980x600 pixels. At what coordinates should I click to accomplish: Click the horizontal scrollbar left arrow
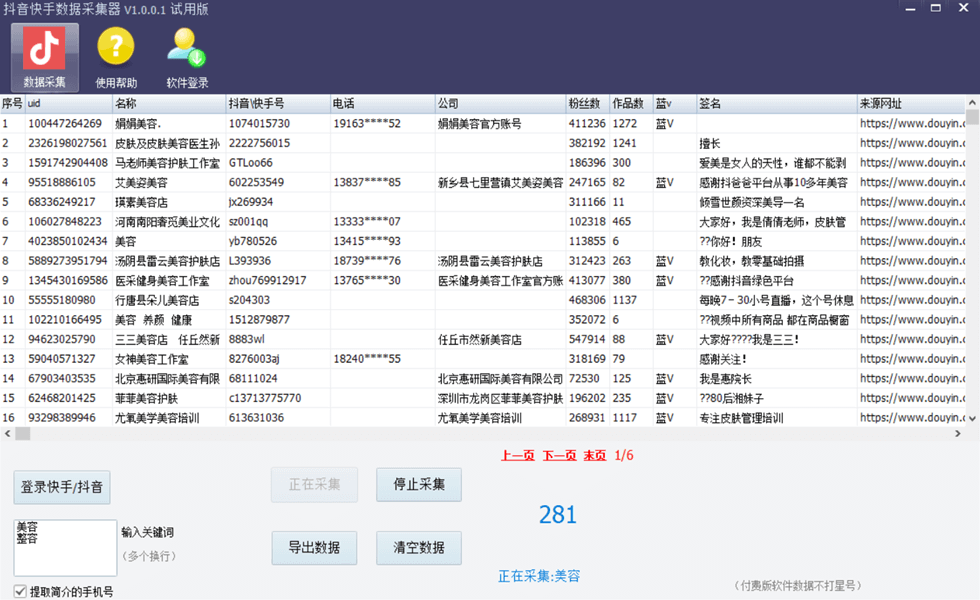8,434
